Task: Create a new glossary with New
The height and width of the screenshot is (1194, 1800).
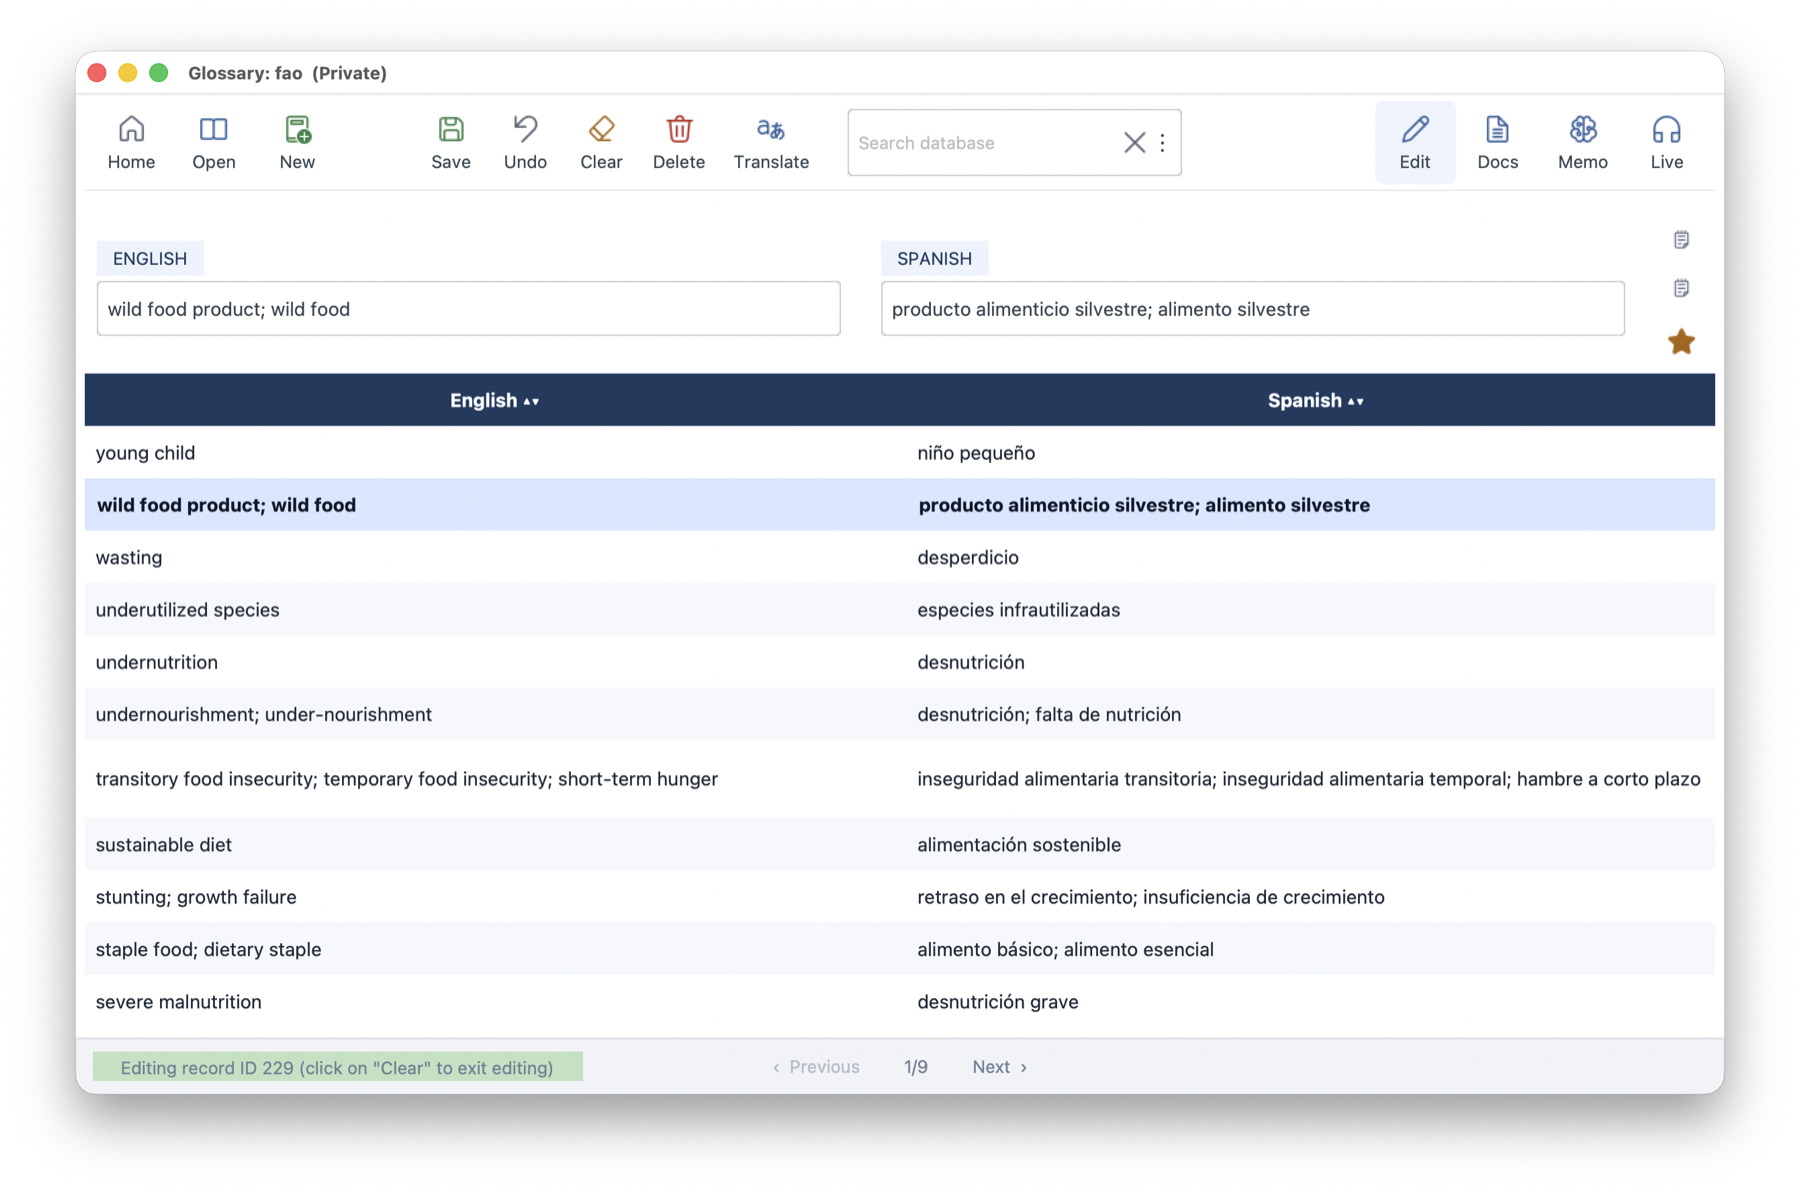Action: [x=297, y=143]
